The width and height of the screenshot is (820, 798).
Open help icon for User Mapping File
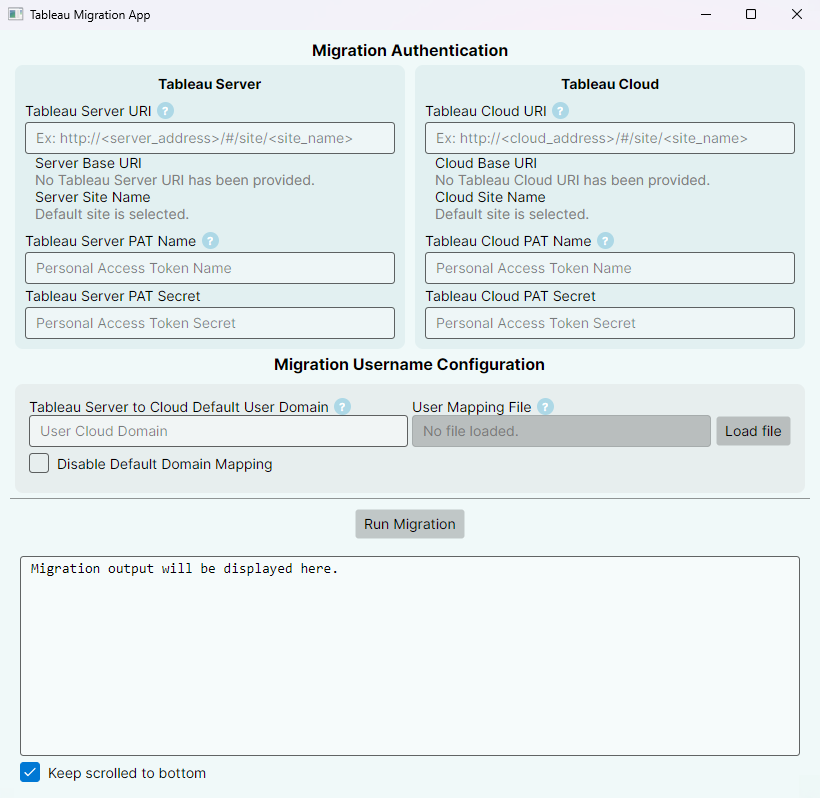[545, 407]
